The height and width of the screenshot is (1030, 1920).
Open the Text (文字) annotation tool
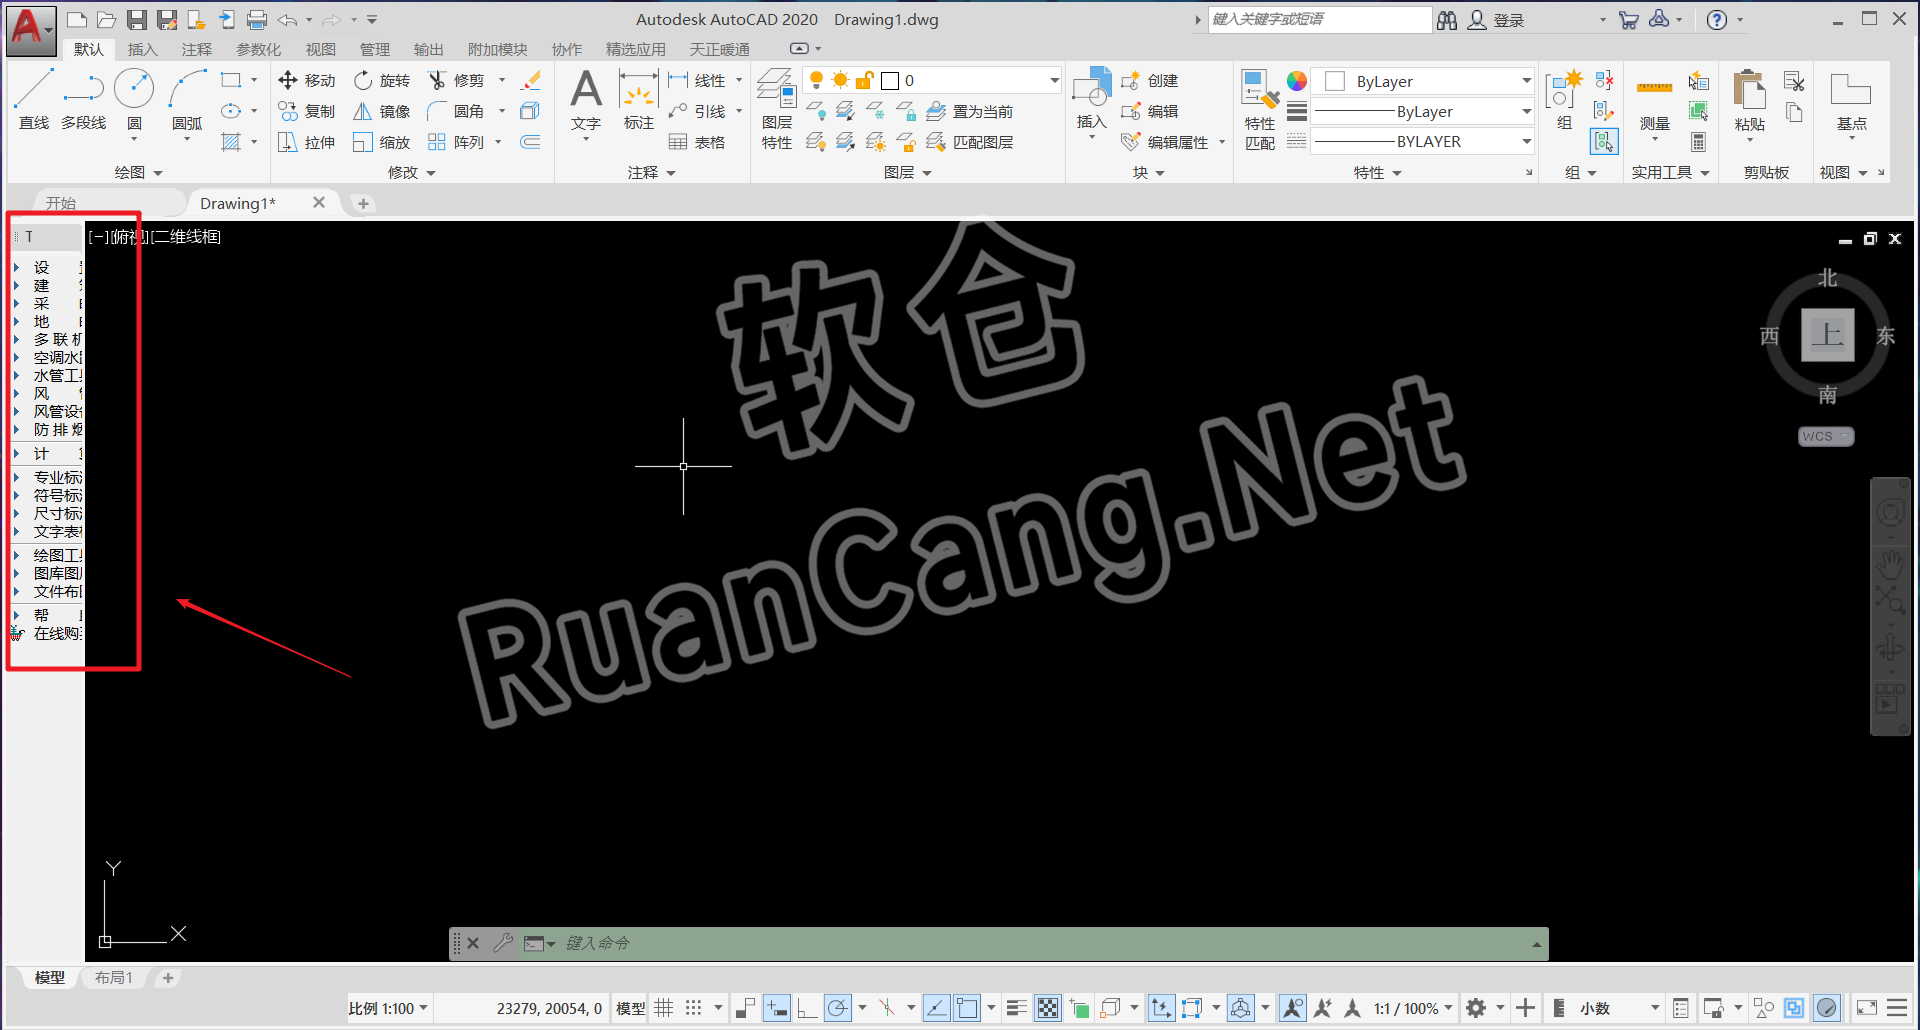[x=586, y=99]
